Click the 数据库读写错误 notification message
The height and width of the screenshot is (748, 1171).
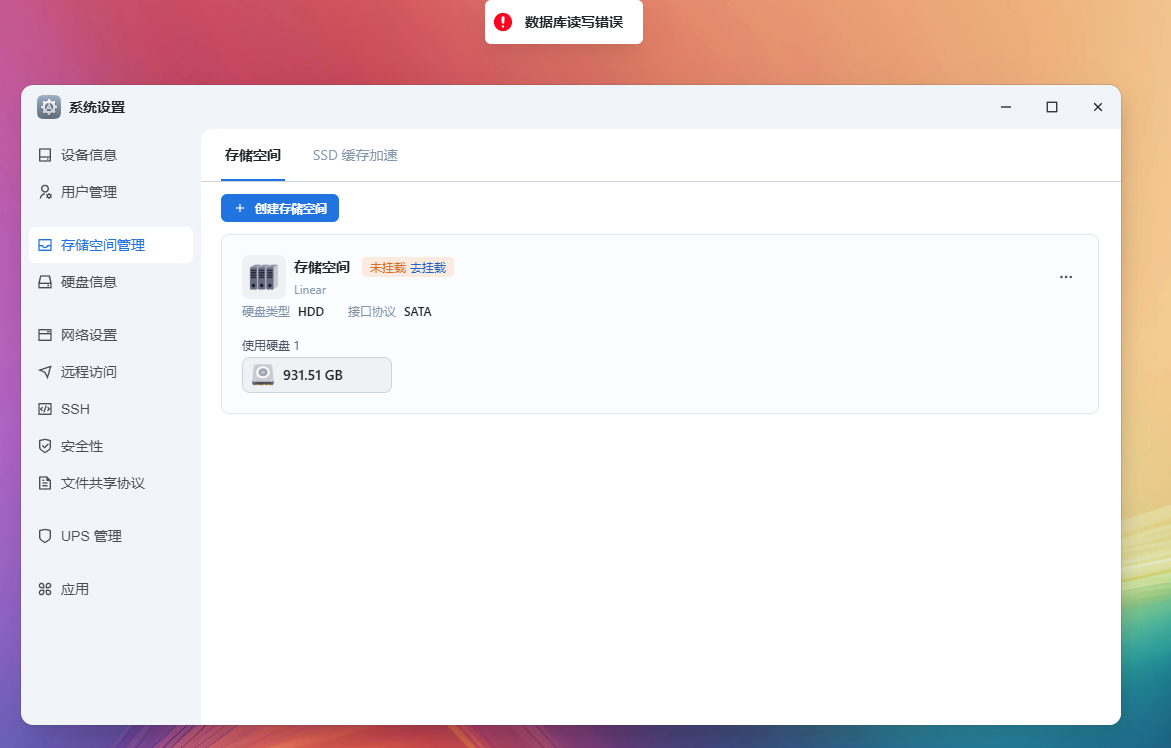(574, 22)
